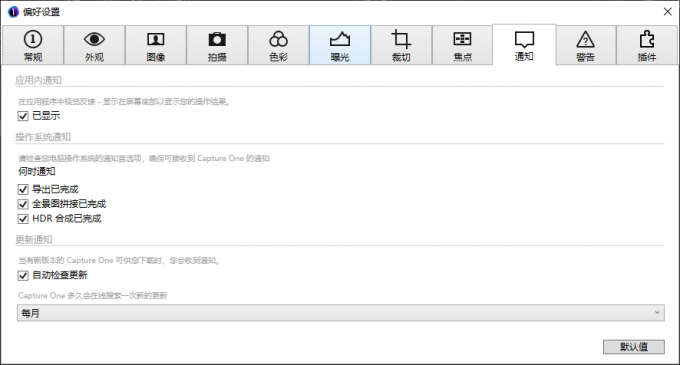Close the 偏好设置 preferences window
The image size is (680, 365).
[667, 12]
